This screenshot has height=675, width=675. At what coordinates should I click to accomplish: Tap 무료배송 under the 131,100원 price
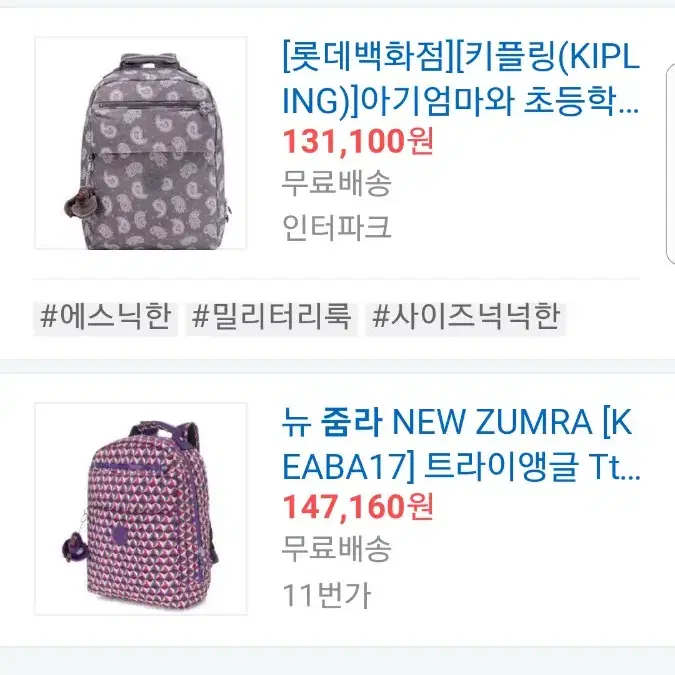(x=337, y=183)
